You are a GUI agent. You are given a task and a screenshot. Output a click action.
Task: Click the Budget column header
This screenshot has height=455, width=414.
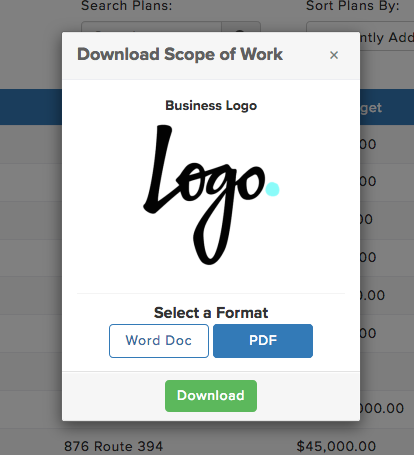pyautogui.click(x=371, y=108)
